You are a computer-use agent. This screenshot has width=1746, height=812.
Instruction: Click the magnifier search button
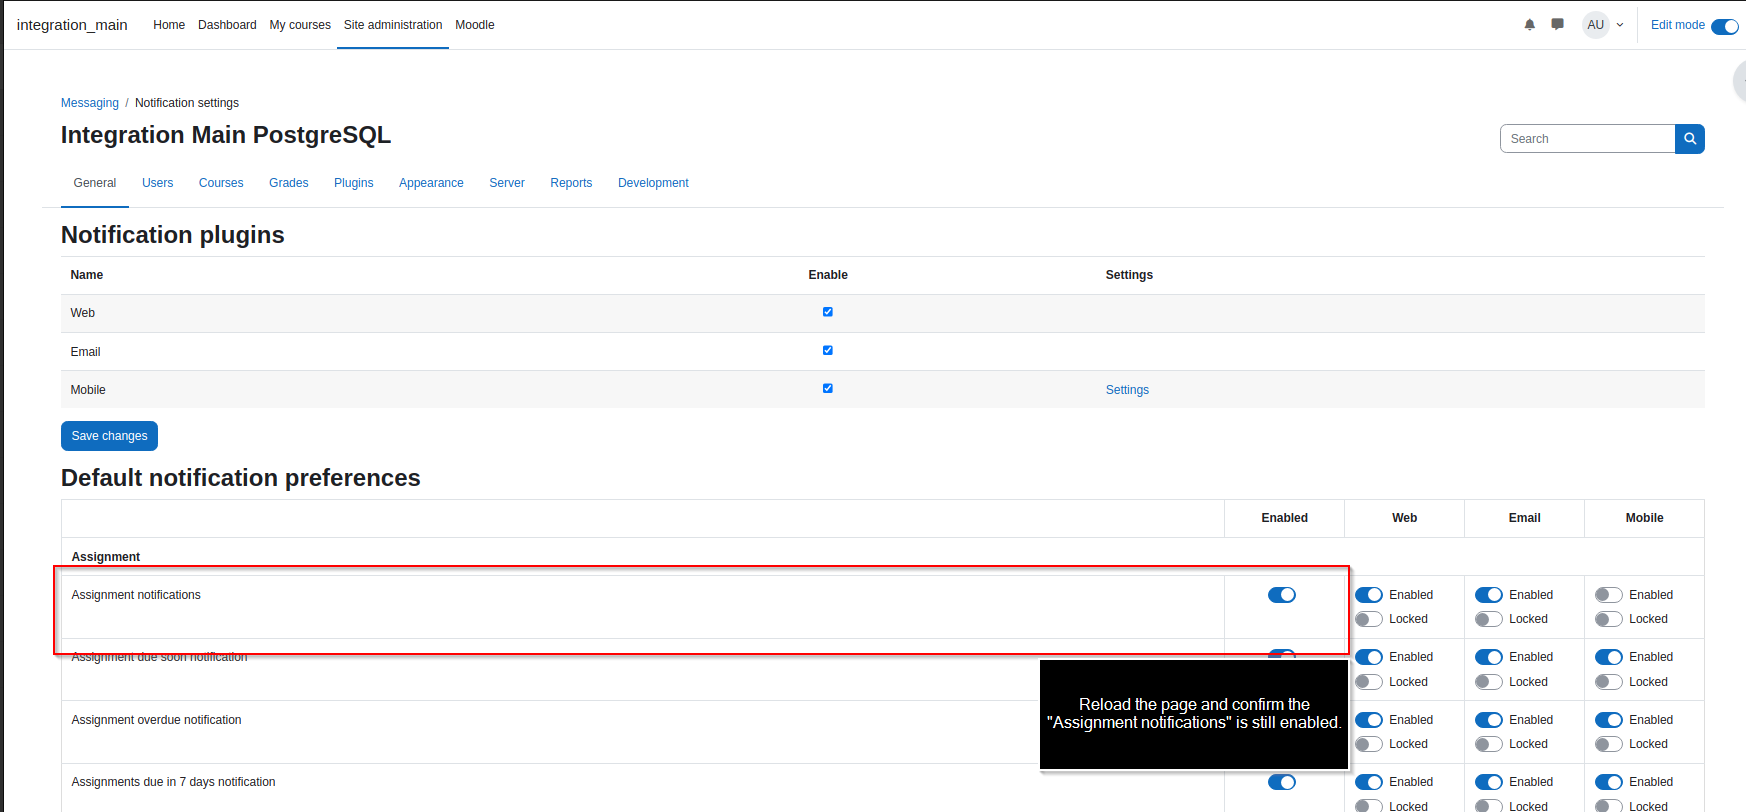click(x=1689, y=139)
